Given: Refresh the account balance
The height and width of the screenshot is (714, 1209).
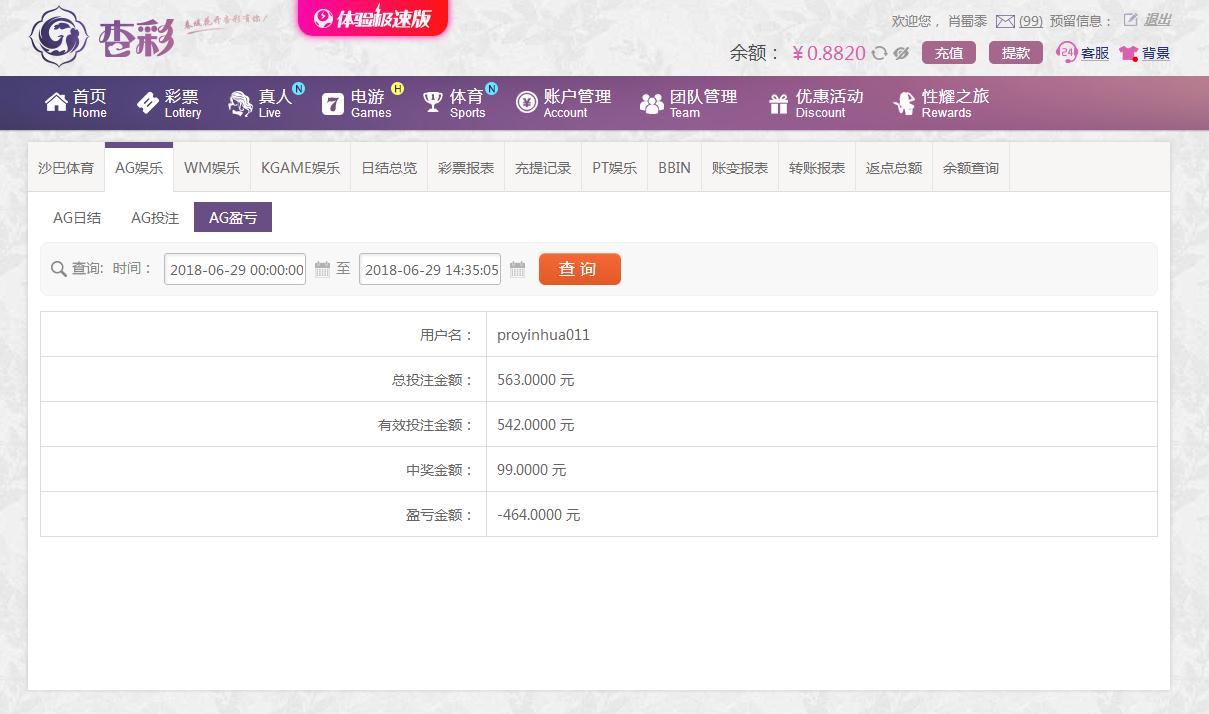Looking at the screenshot, I should 879,53.
